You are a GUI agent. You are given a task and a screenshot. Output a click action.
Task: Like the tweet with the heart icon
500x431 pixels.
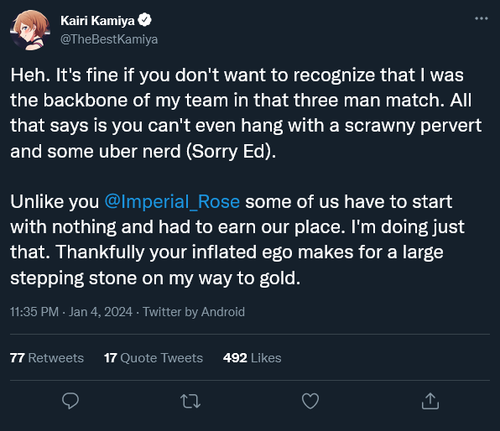click(x=310, y=401)
